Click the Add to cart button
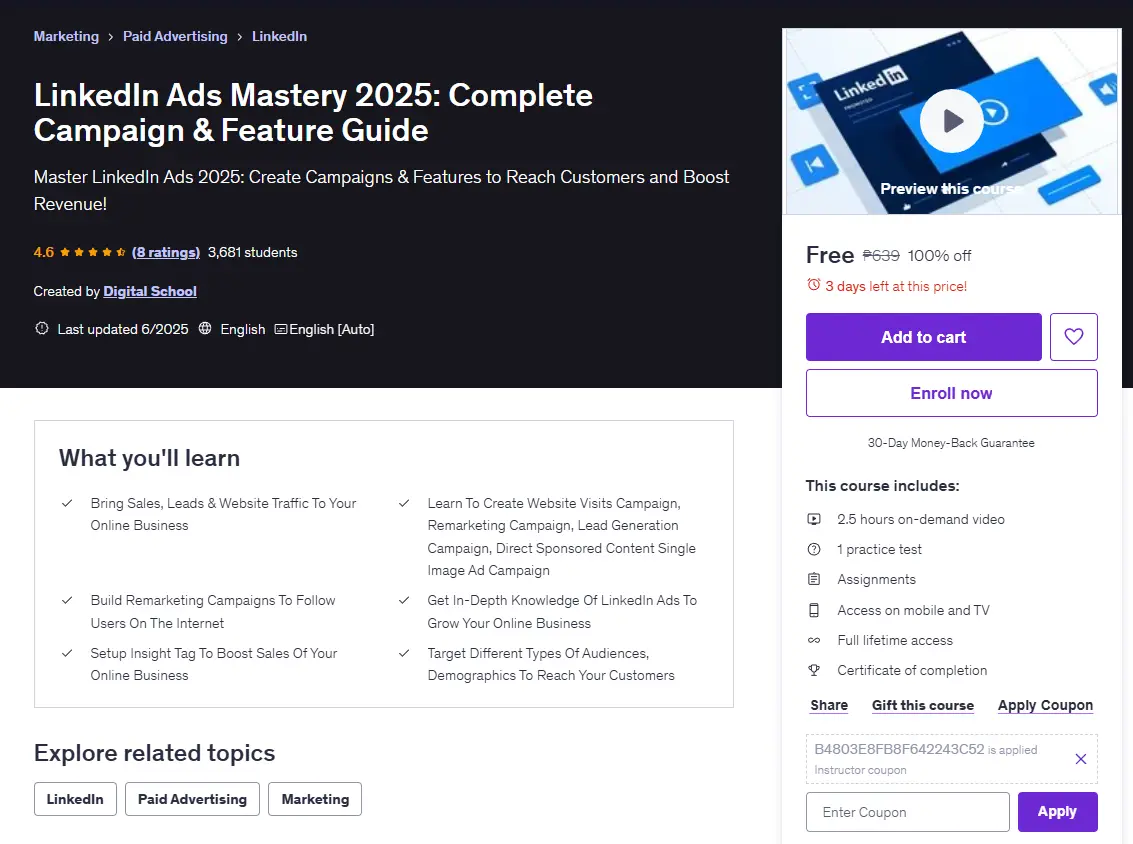The height and width of the screenshot is (844, 1133). click(x=923, y=337)
